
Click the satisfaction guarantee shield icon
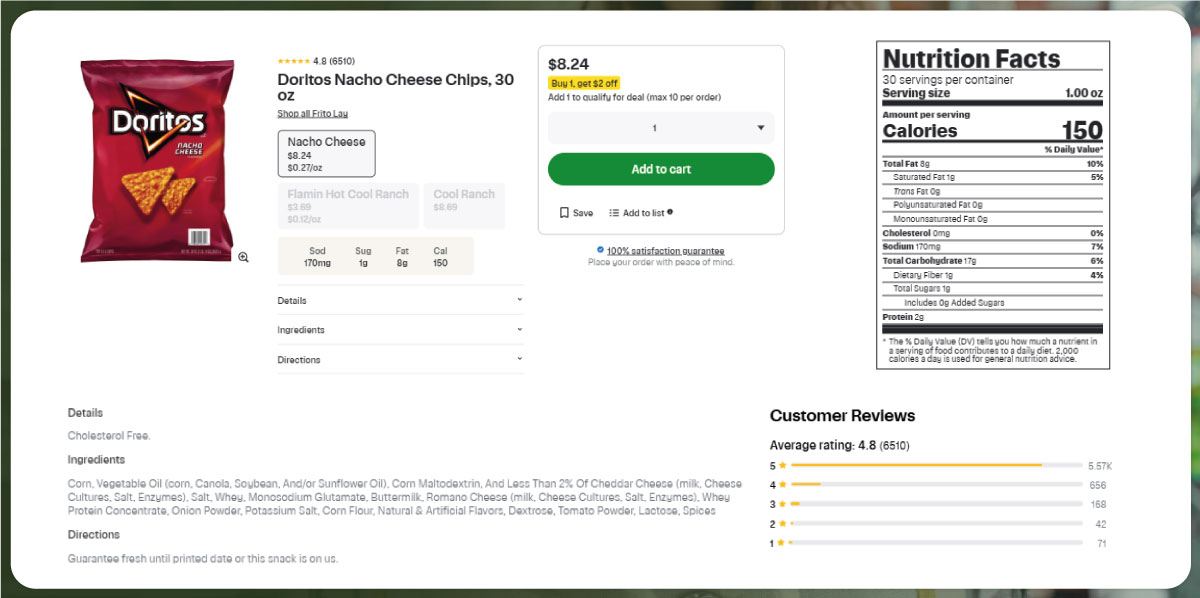pos(600,250)
